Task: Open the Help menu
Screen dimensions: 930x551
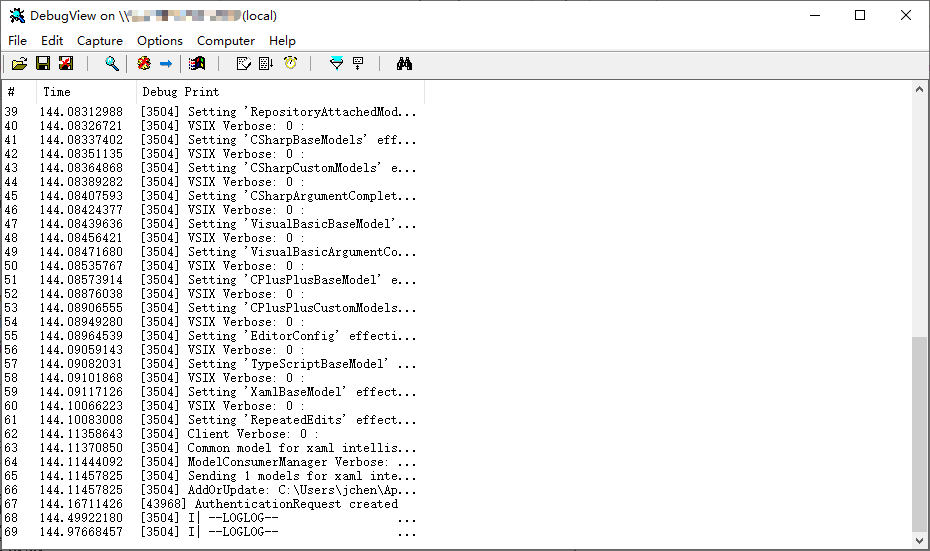Action: click(282, 40)
